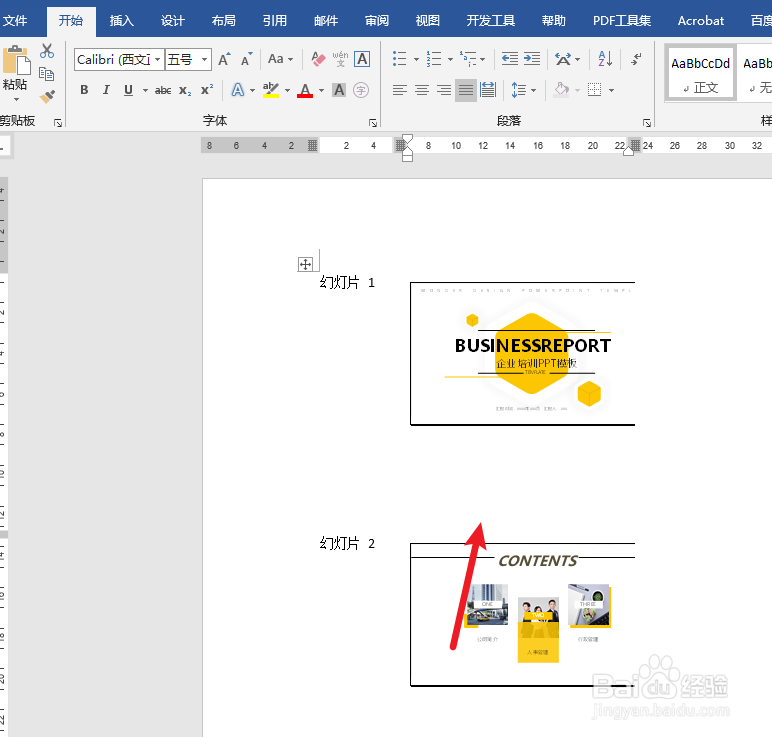Image resolution: width=772 pixels, height=737 pixels.
Task: Apply character shading icon
Action: point(339,91)
